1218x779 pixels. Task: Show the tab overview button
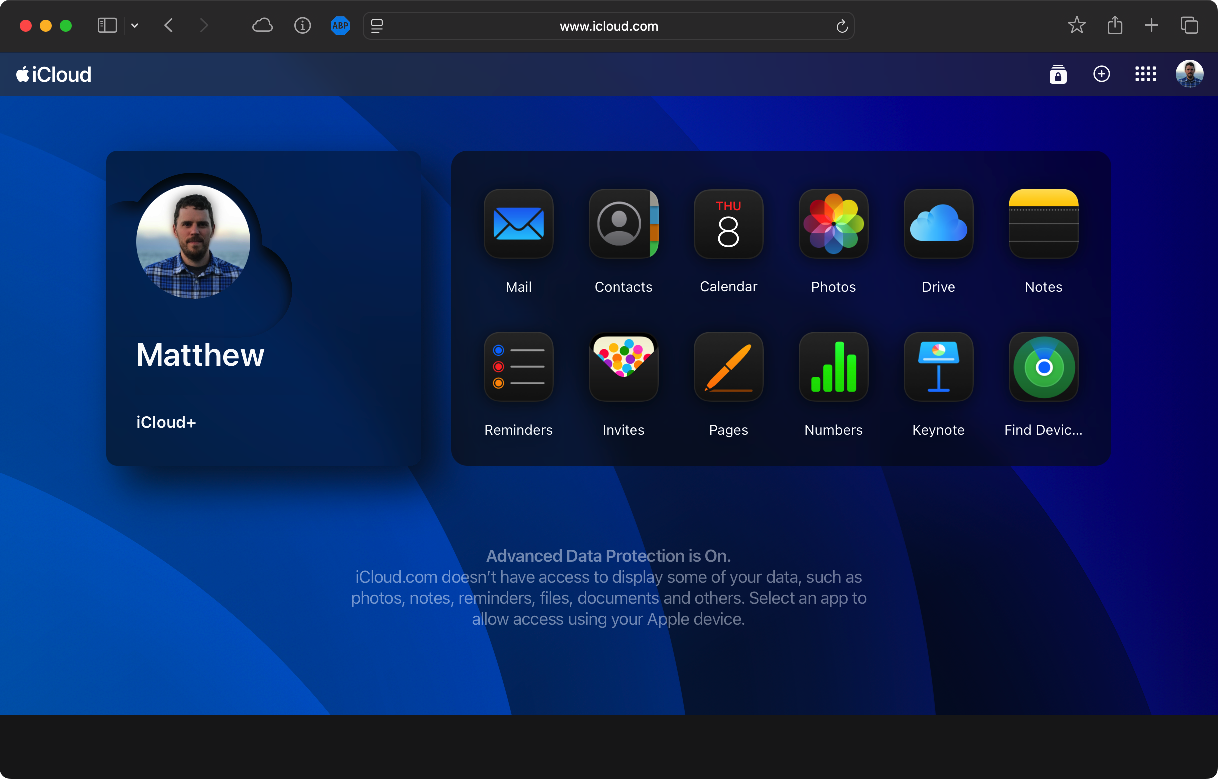click(x=1189, y=26)
